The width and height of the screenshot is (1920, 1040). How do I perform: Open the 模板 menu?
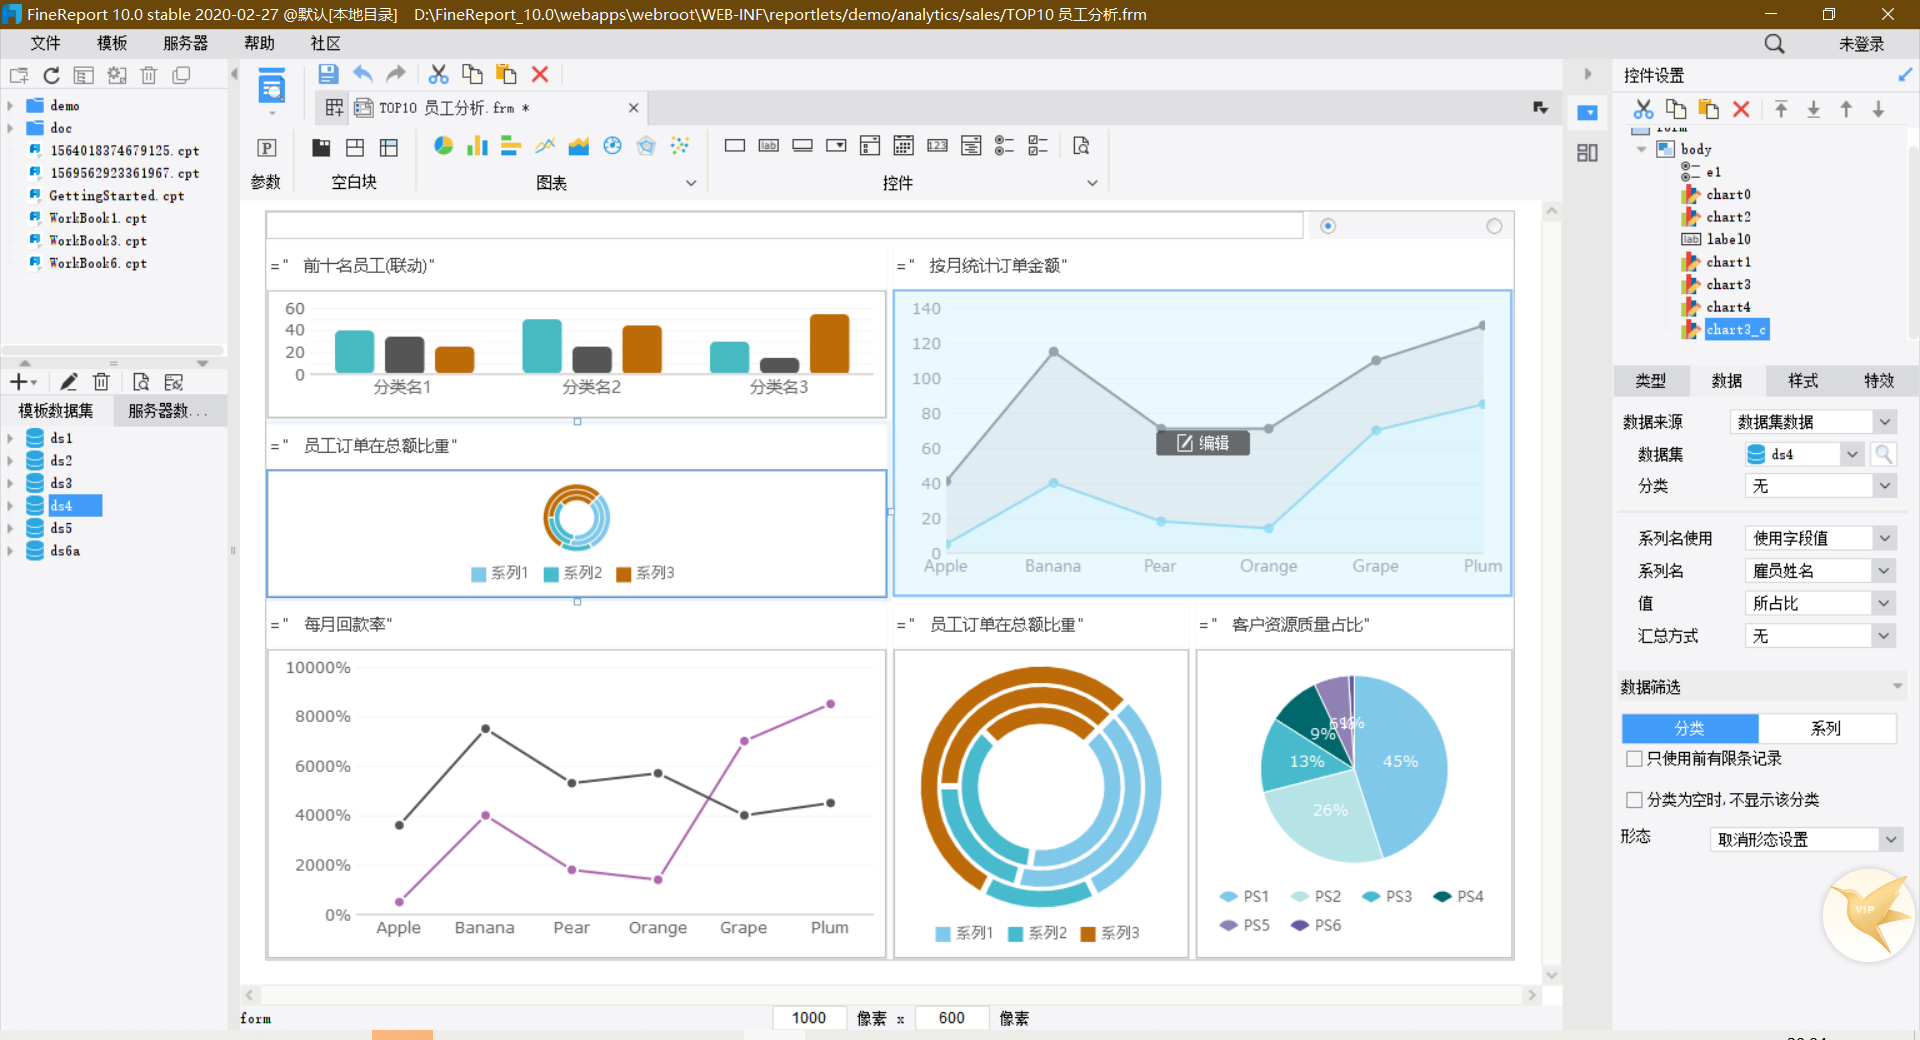click(112, 43)
